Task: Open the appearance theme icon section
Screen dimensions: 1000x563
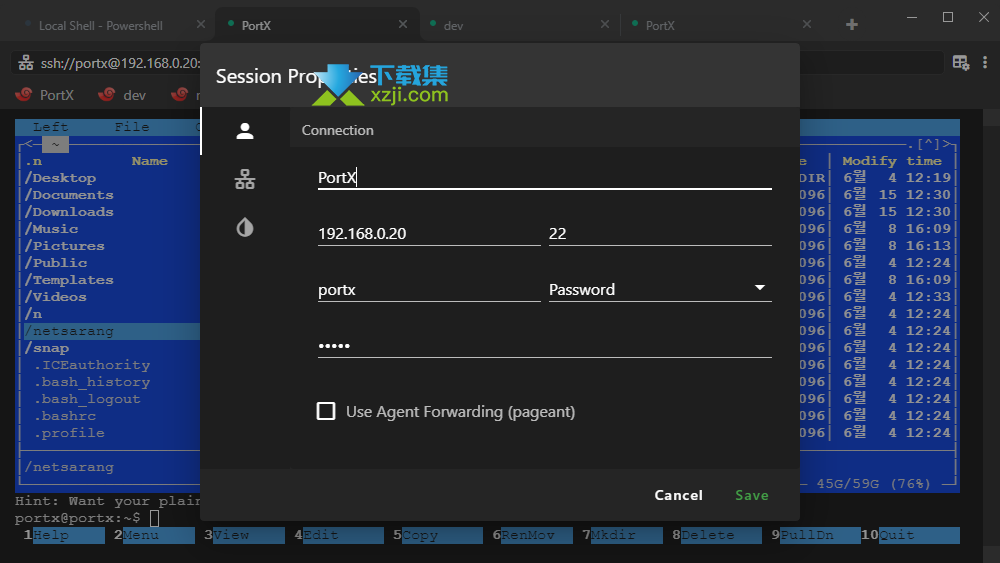Action: pyautogui.click(x=245, y=228)
